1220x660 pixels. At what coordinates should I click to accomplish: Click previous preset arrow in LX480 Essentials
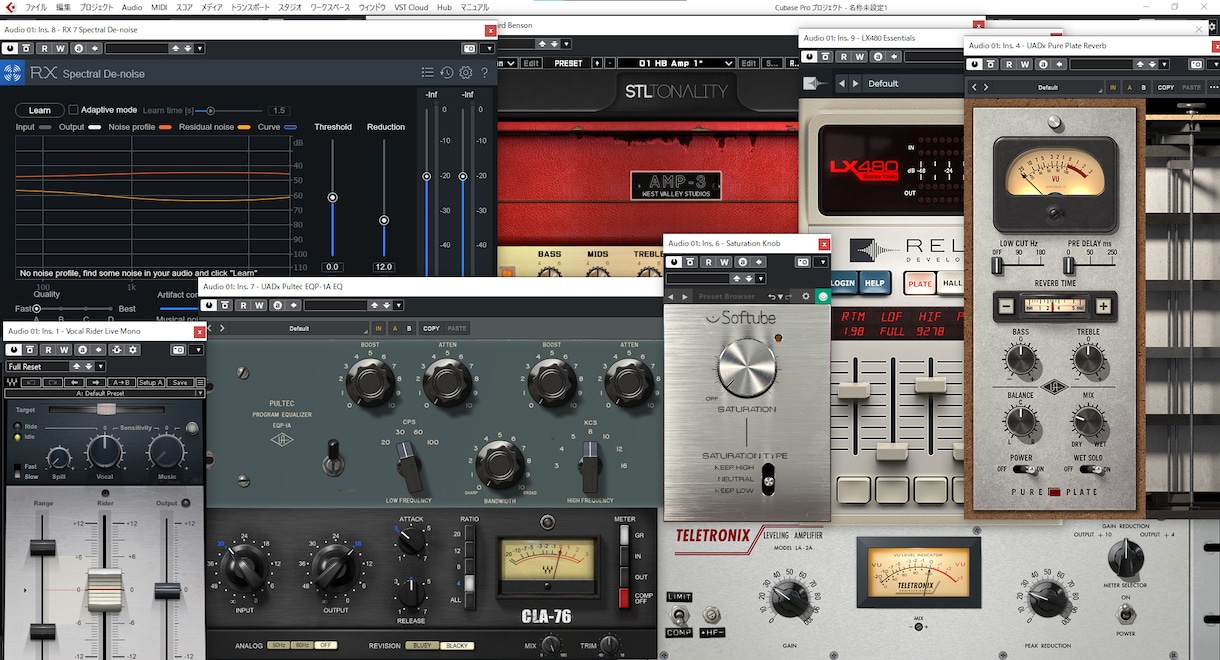pyautogui.click(x=841, y=83)
